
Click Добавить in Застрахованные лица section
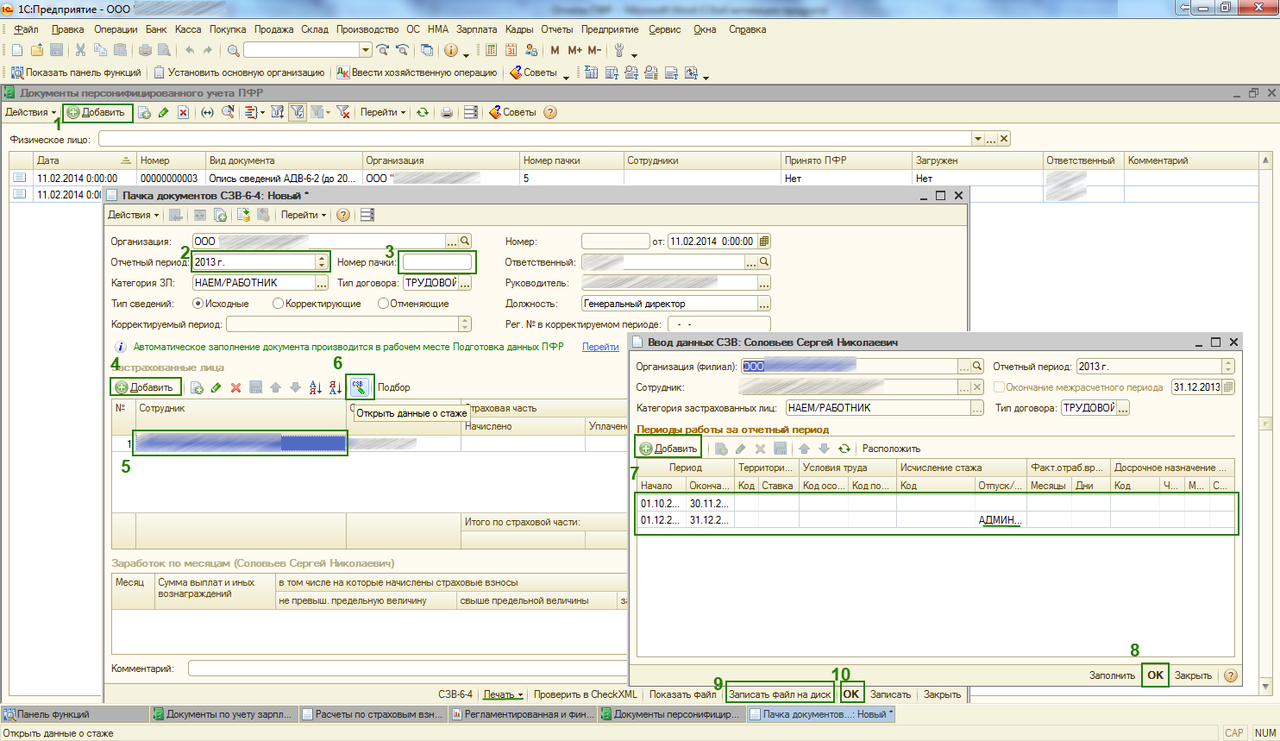click(145, 387)
